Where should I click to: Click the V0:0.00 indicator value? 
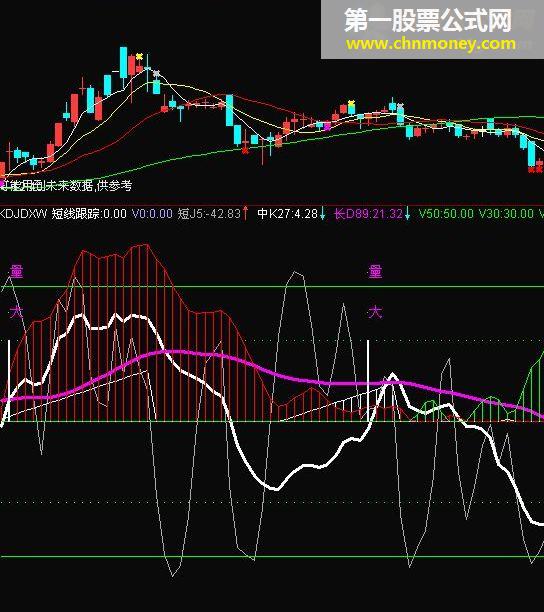click(152, 214)
